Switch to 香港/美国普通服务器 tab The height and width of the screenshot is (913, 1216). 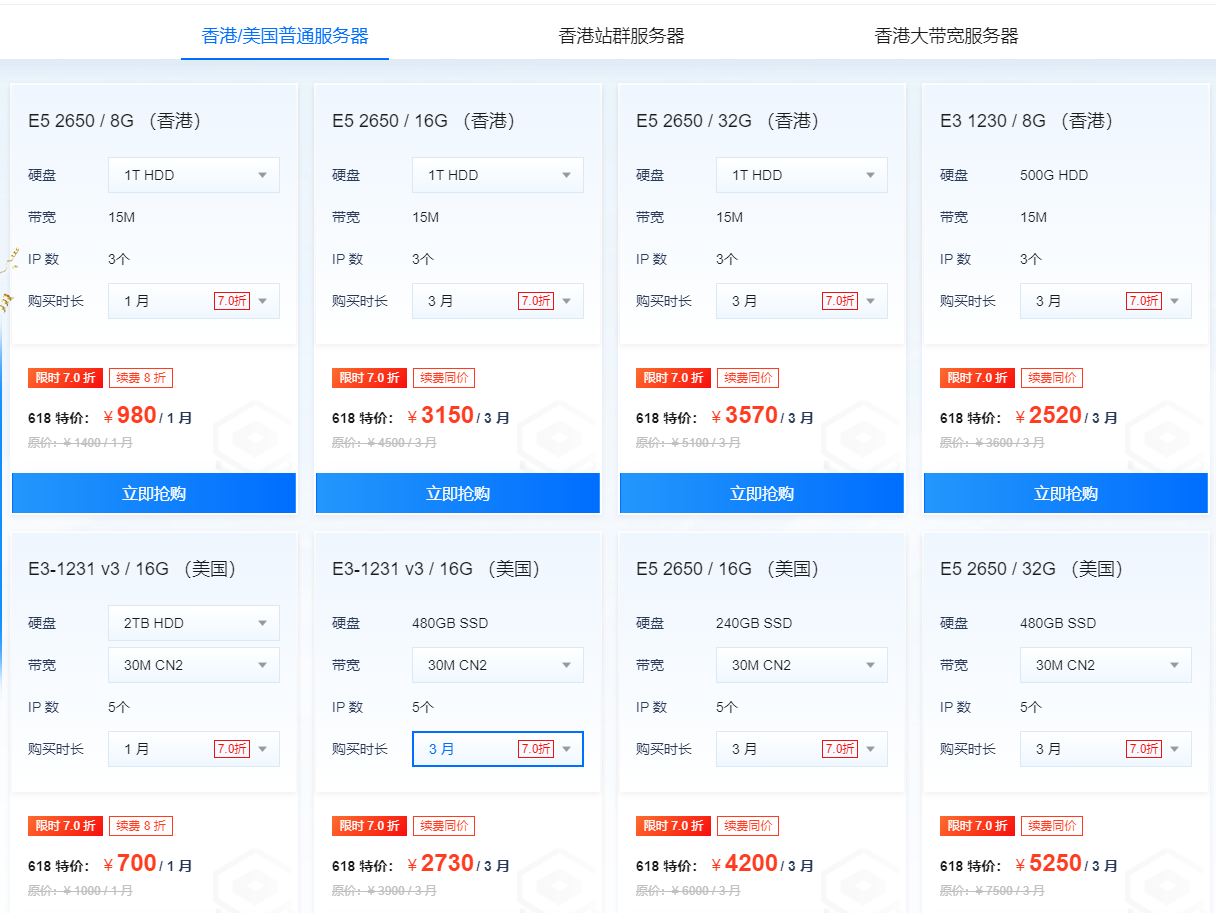[x=285, y=36]
